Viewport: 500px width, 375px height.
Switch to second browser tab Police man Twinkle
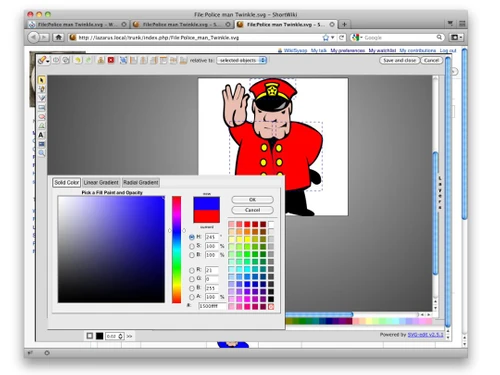point(181,24)
